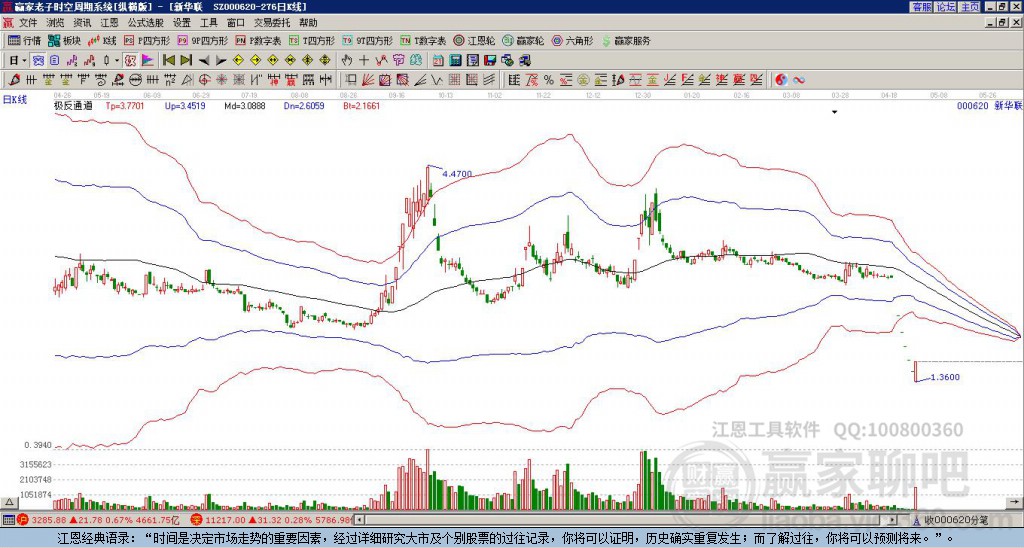1024x548 pixels.
Task: Open the 六角形 hexagon tool
Action: pos(573,40)
